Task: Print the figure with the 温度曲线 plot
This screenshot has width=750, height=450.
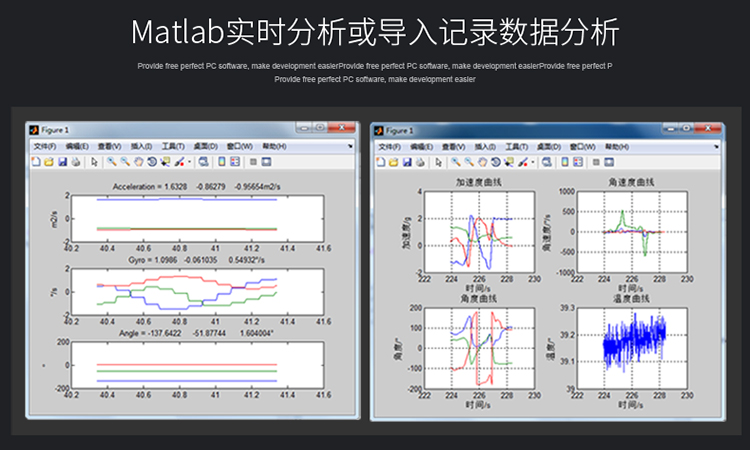Action: pyautogui.click(x=419, y=160)
